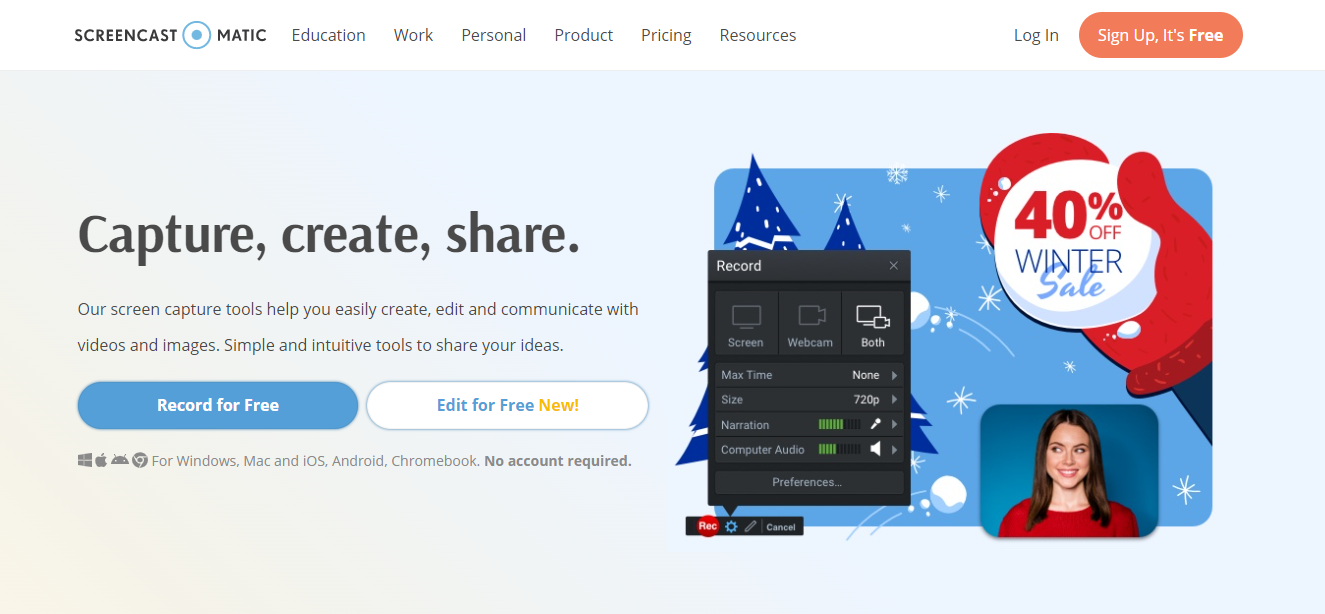The width and height of the screenshot is (1325, 614).
Task: Click the red Rec button
Action: [708, 526]
